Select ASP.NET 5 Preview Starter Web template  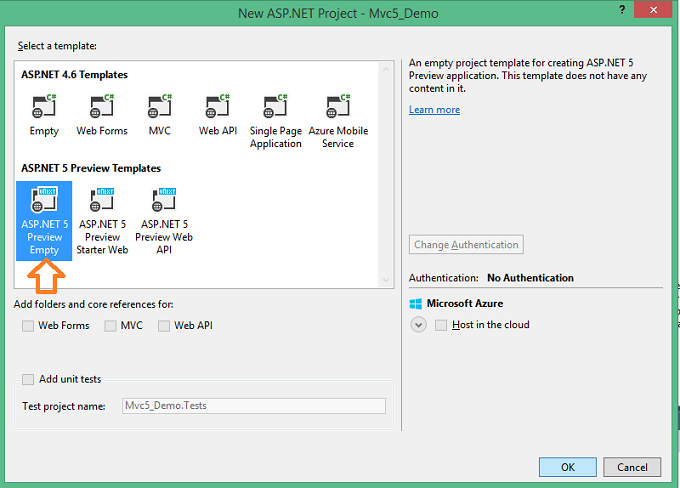[x=102, y=221]
